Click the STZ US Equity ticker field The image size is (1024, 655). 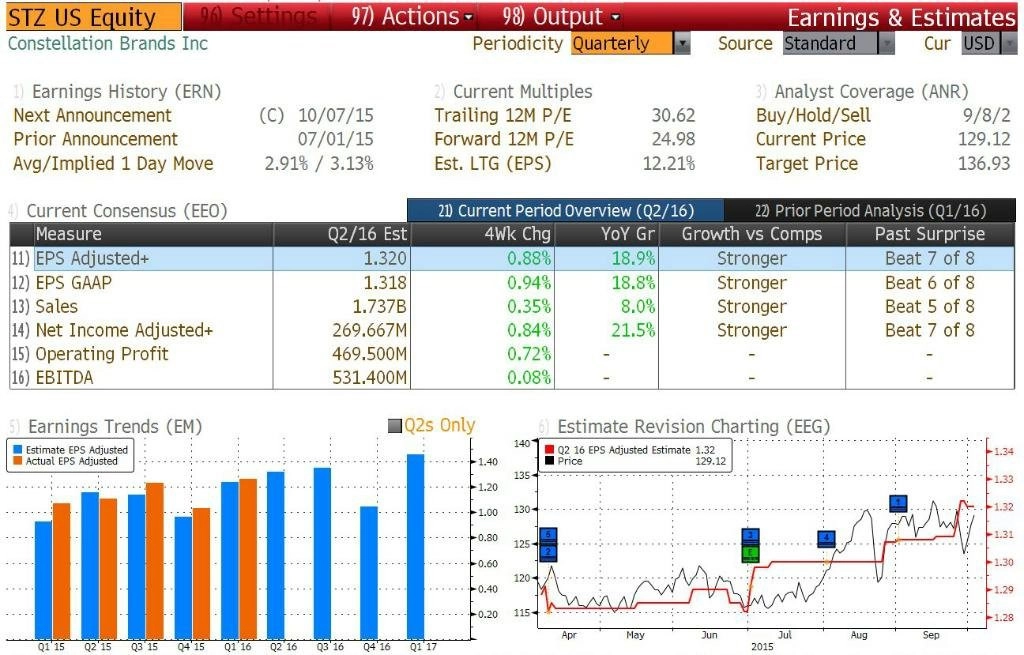tap(93, 17)
